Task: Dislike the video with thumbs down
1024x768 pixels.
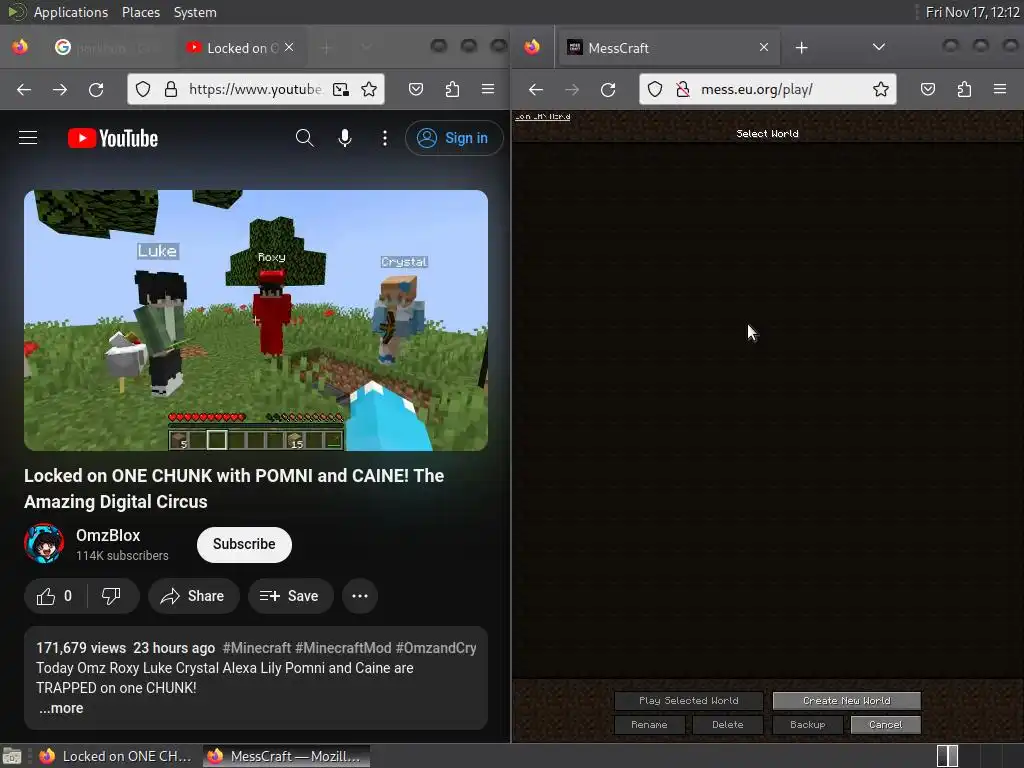Action: click(112, 596)
